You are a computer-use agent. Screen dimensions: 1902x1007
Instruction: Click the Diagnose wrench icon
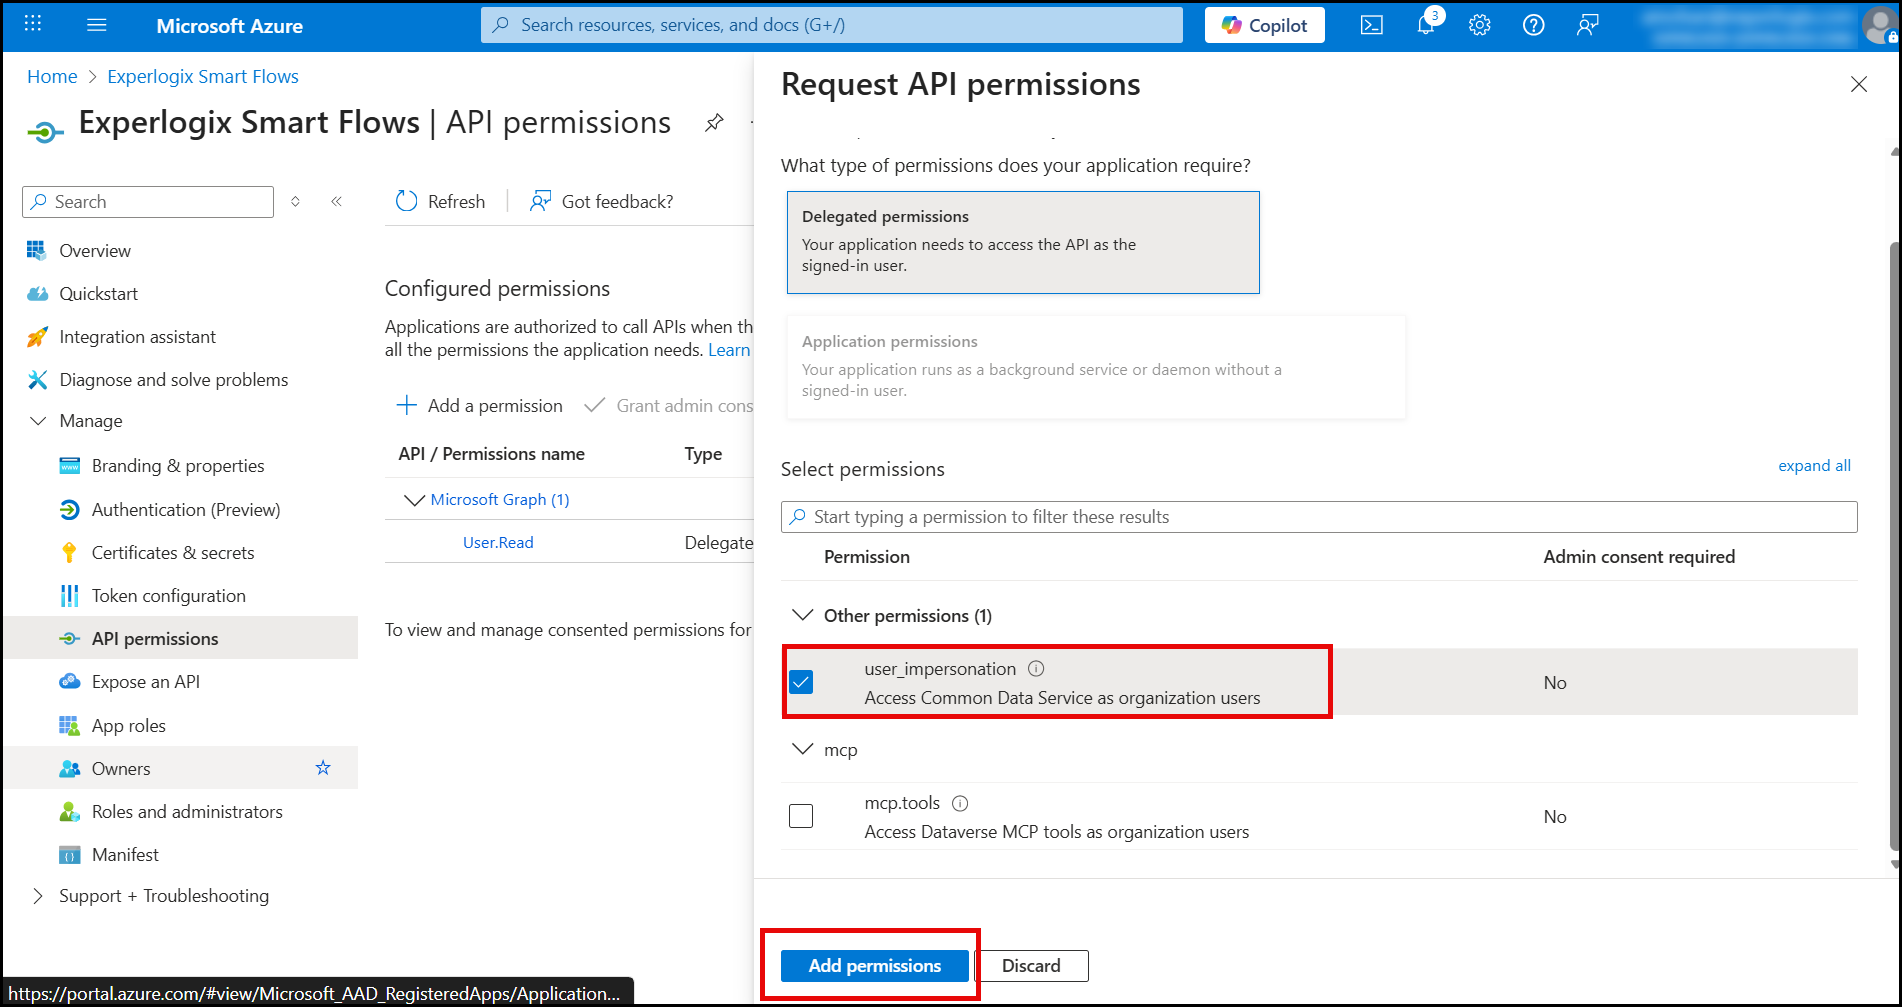[37, 379]
